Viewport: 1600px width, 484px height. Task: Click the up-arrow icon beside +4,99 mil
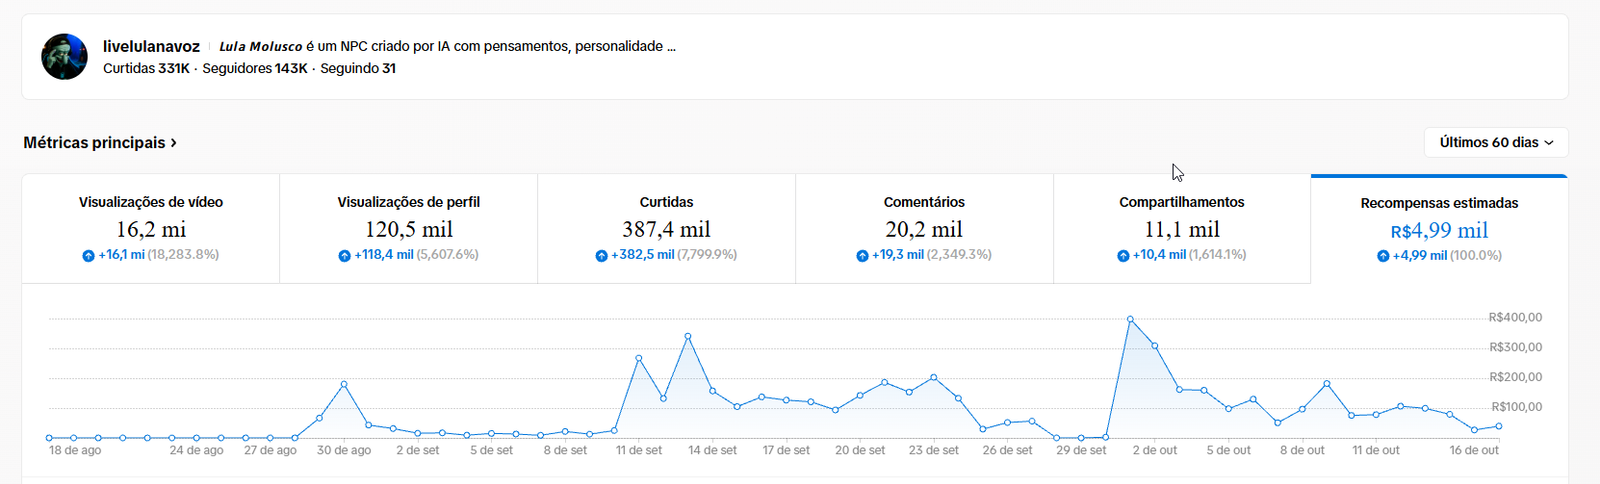pos(1383,256)
